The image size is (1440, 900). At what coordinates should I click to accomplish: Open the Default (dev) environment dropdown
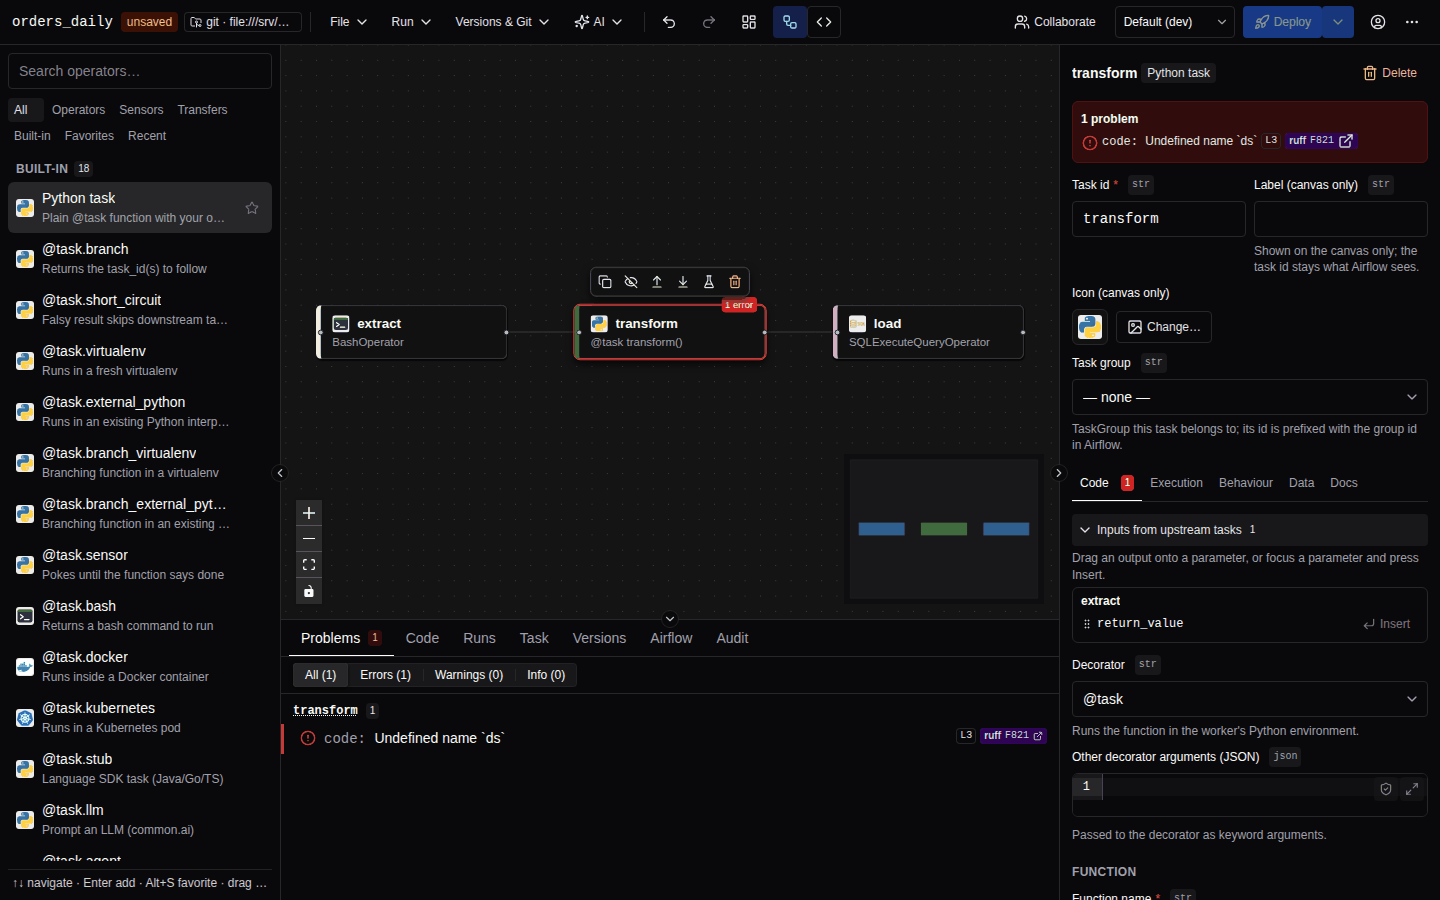pos(1175,22)
